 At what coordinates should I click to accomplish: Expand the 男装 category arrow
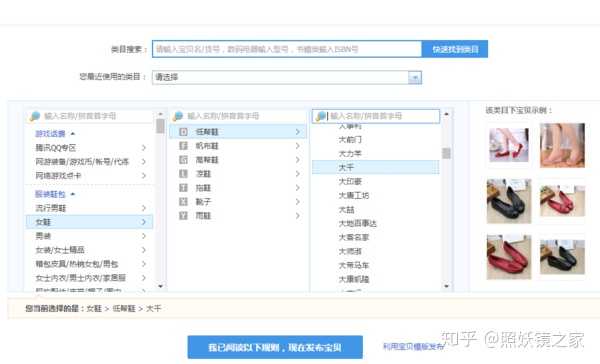[x=144, y=236]
